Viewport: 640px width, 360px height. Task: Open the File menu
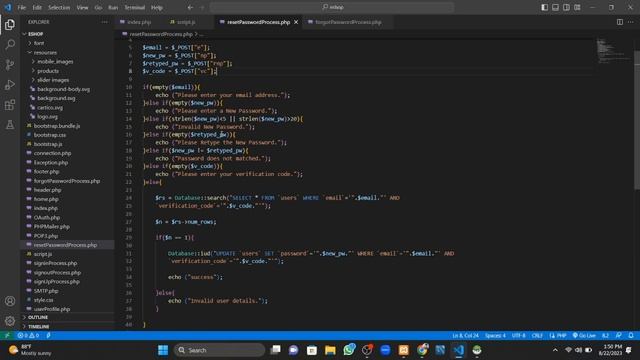point(22,7)
